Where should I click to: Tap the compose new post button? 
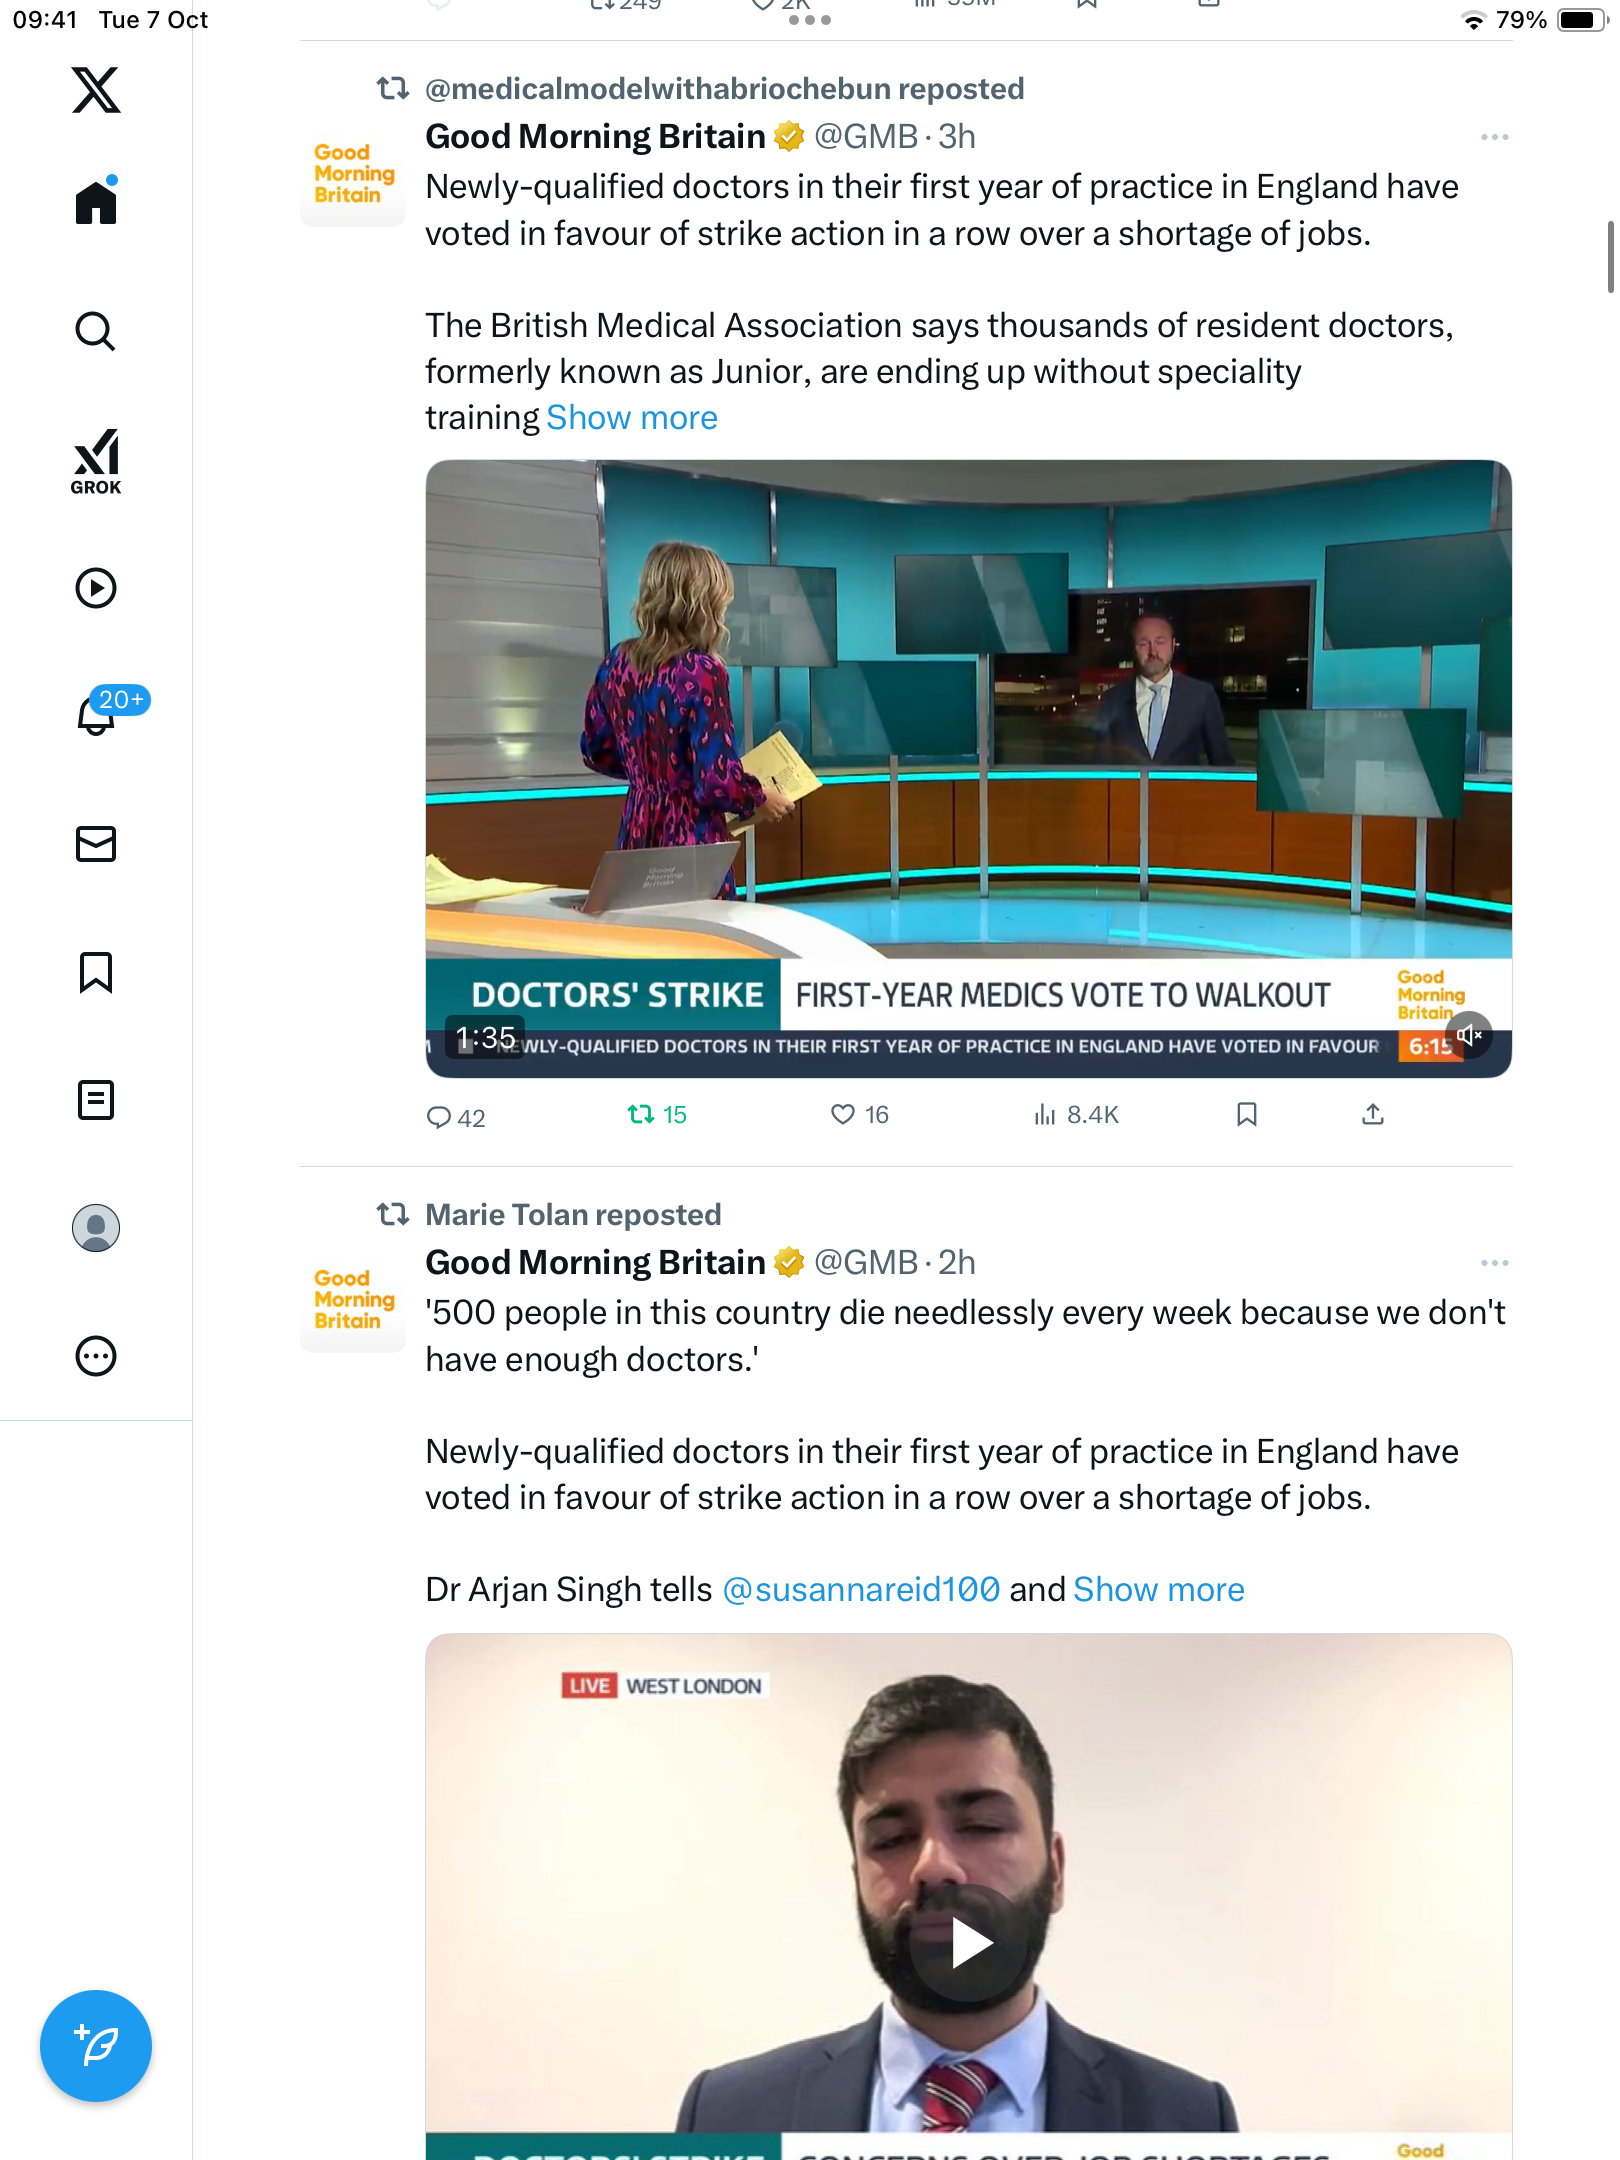96,2046
